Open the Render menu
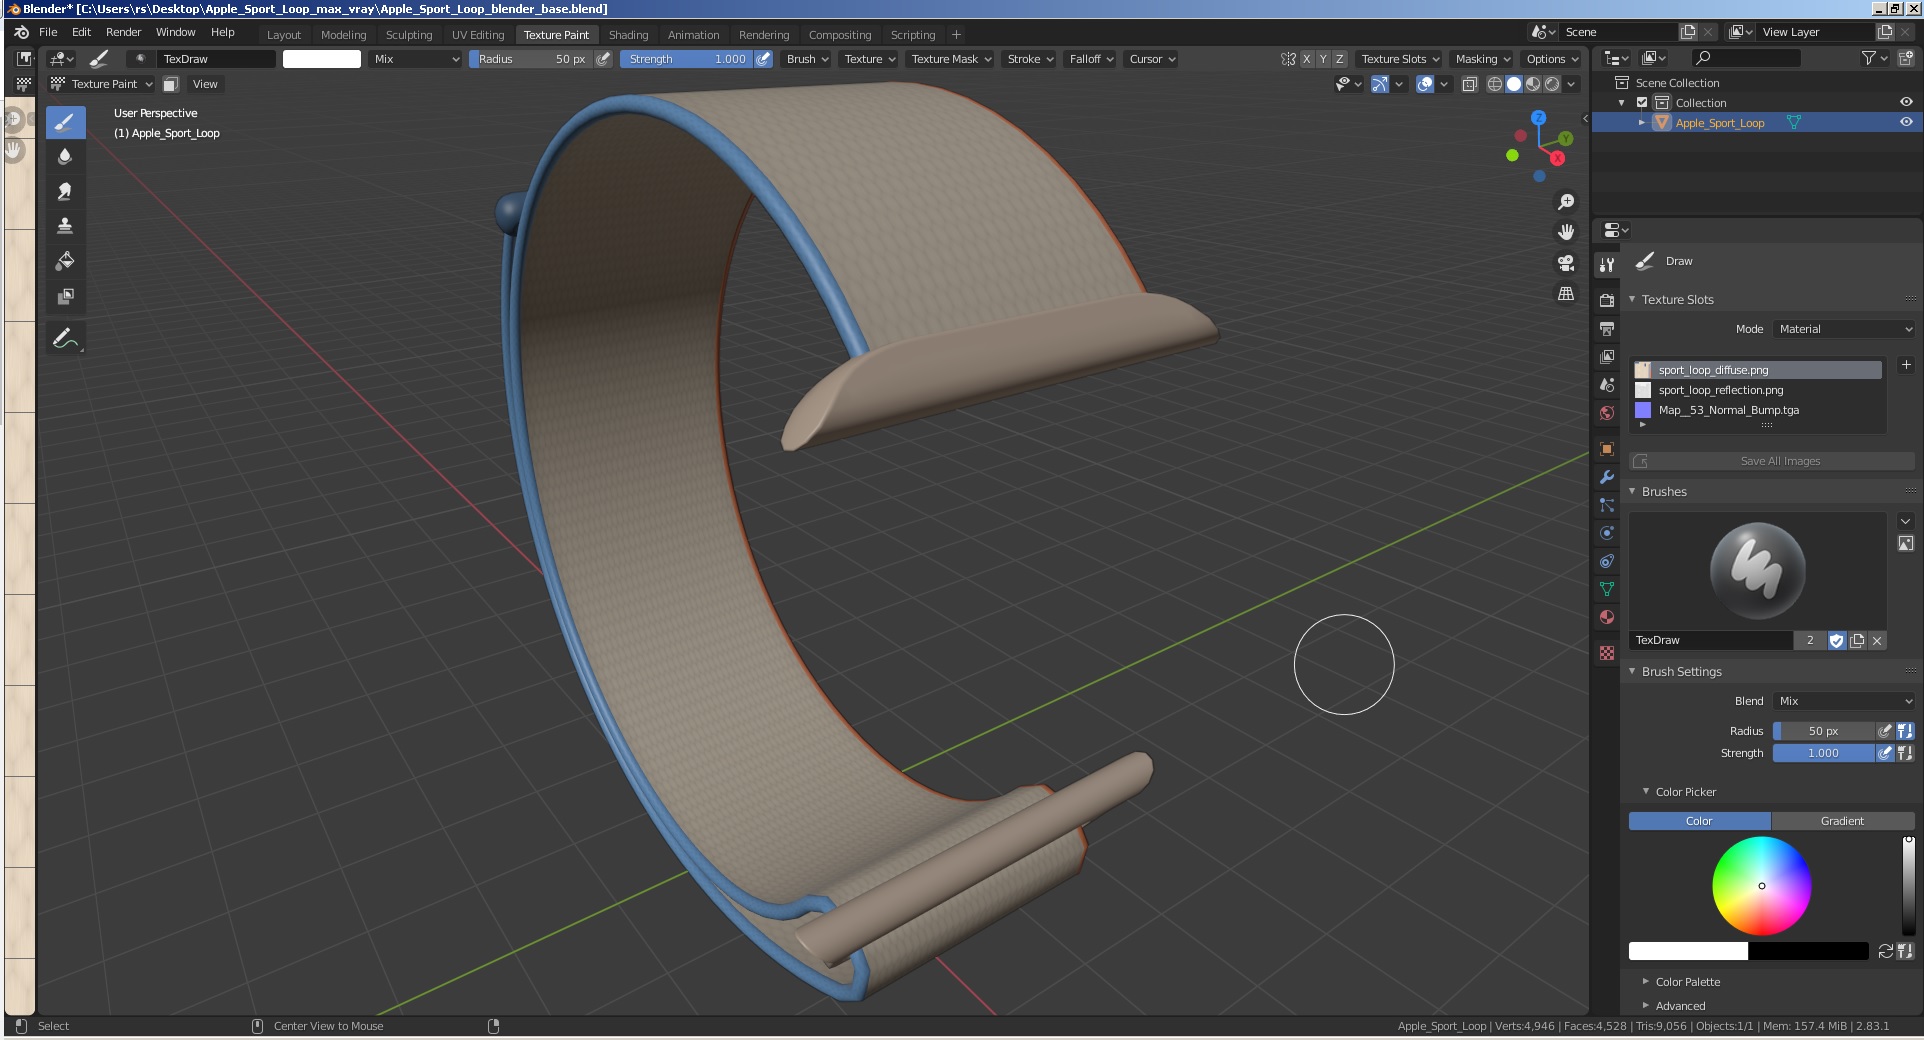Screen dimensions: 1924x1040 point(123,32)
